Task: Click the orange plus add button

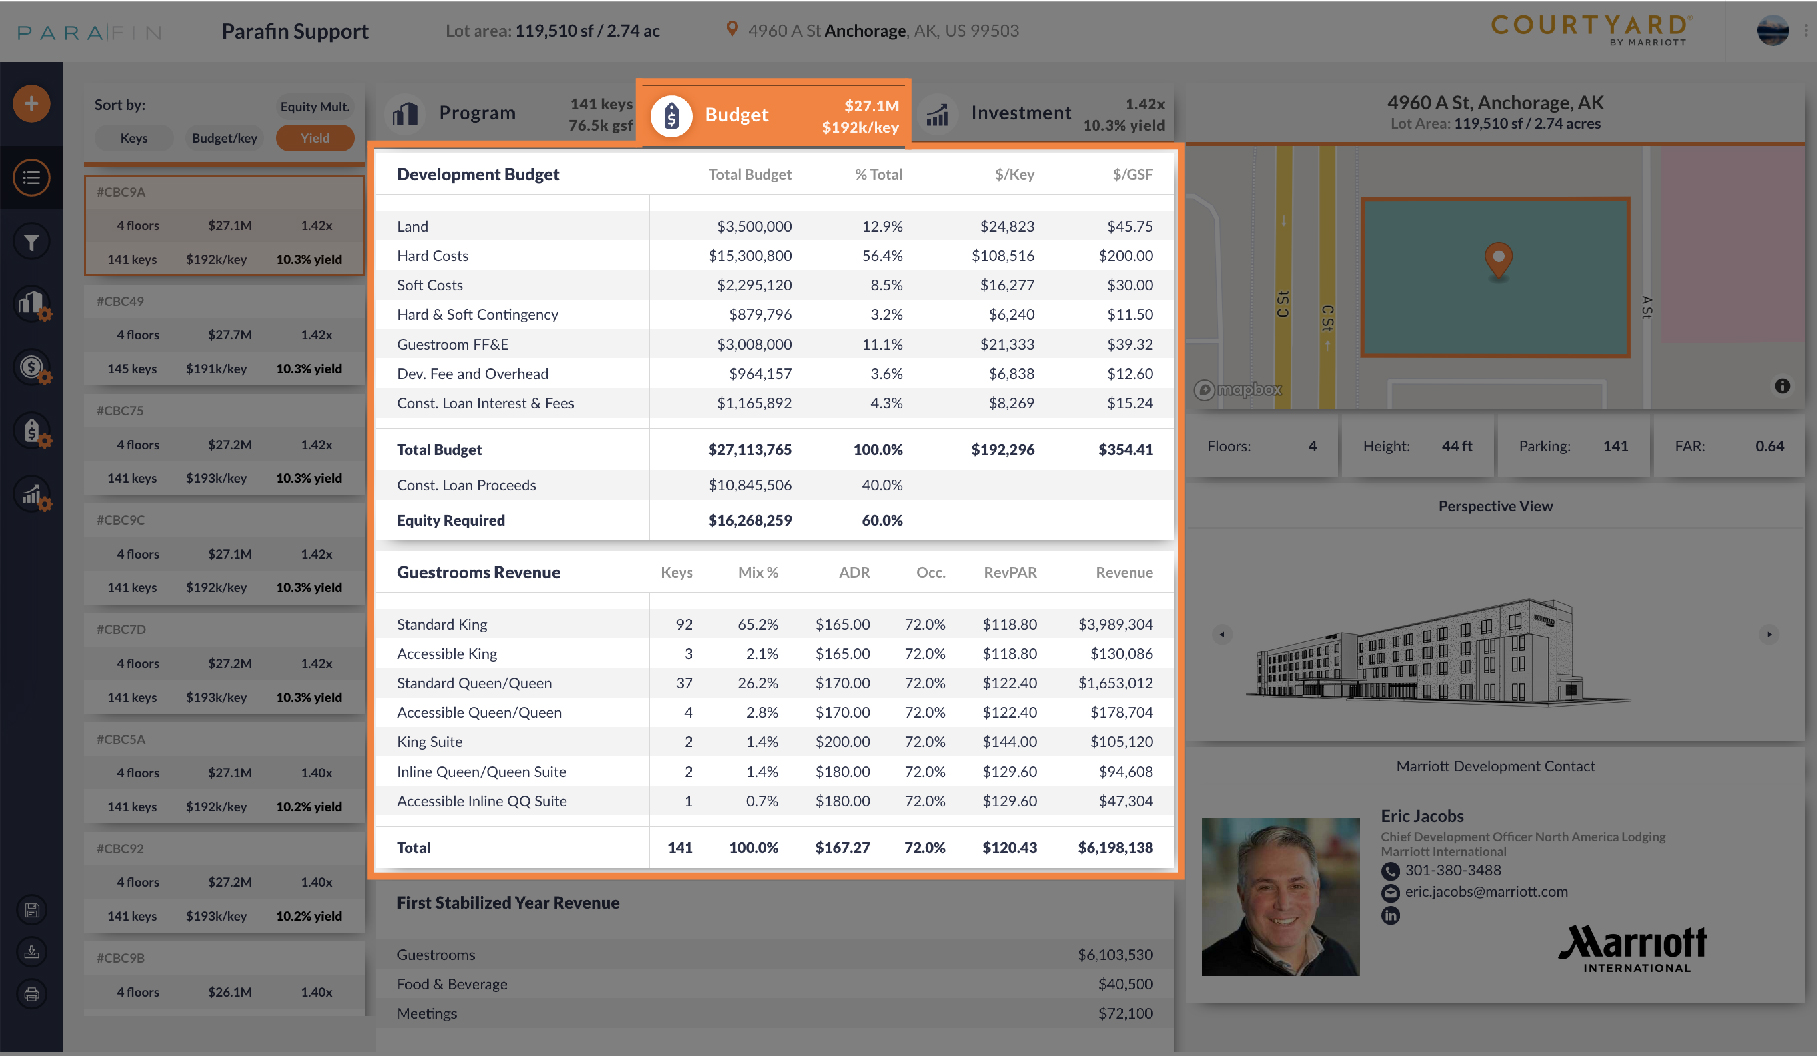Action: tap(31, 103)
